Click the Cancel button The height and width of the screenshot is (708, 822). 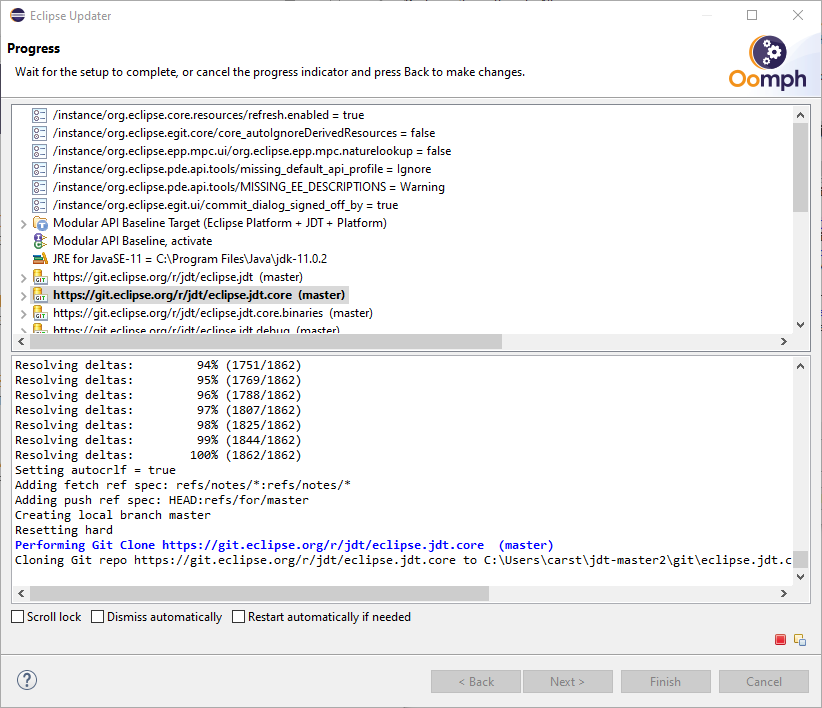click(x=764, y=682)
